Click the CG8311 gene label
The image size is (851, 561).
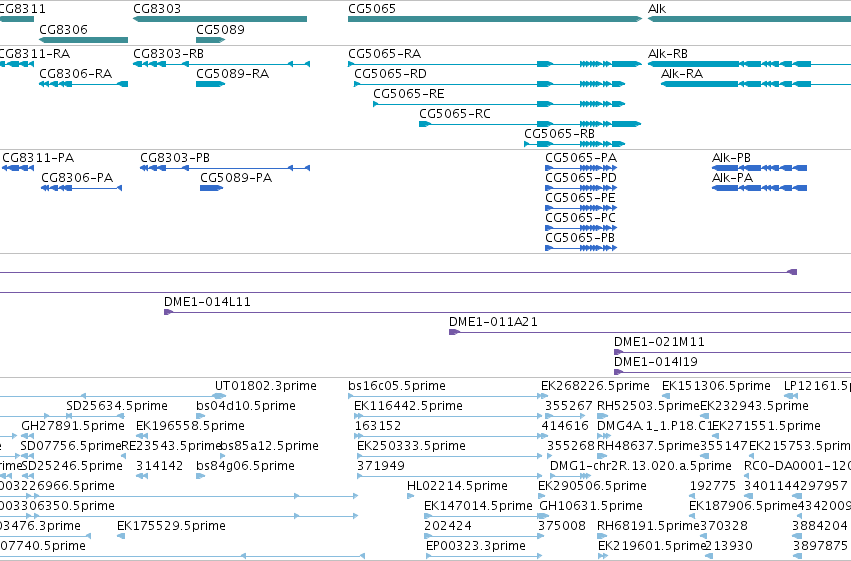(23, 9)
